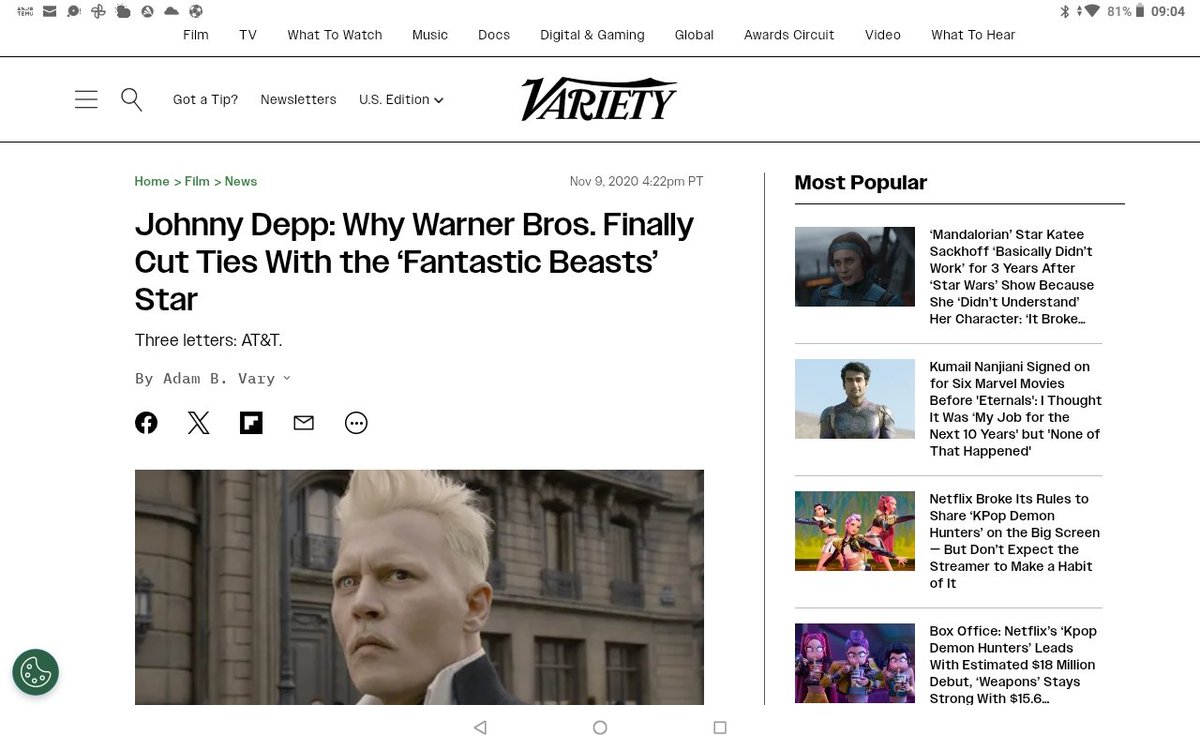Click the Kumail Nanjiani article thumbnail
Viewport: 1200px width, 750px height.
tap(855, 398)
